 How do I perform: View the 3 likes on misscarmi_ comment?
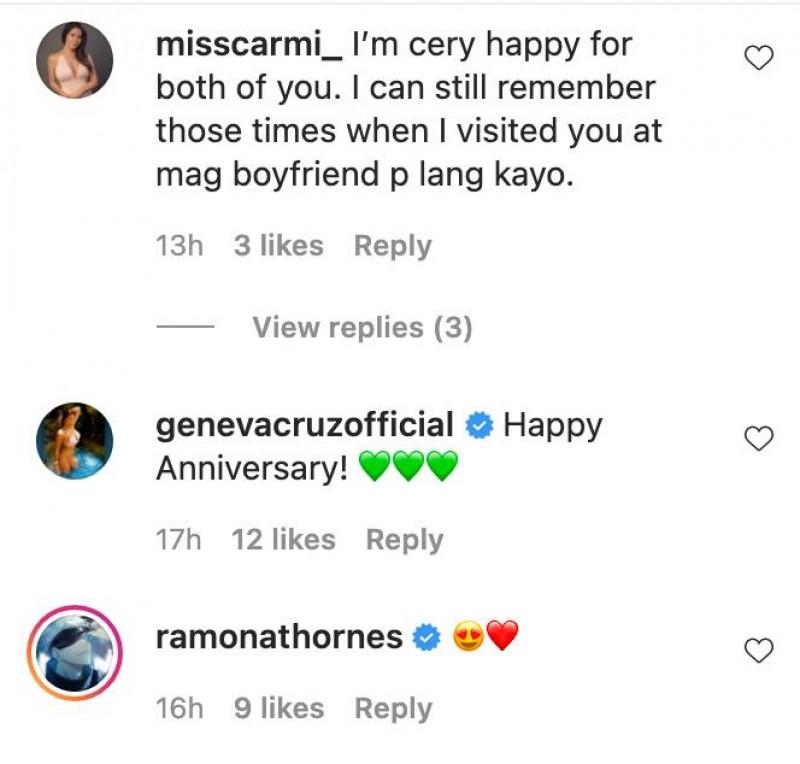[278, 246]
